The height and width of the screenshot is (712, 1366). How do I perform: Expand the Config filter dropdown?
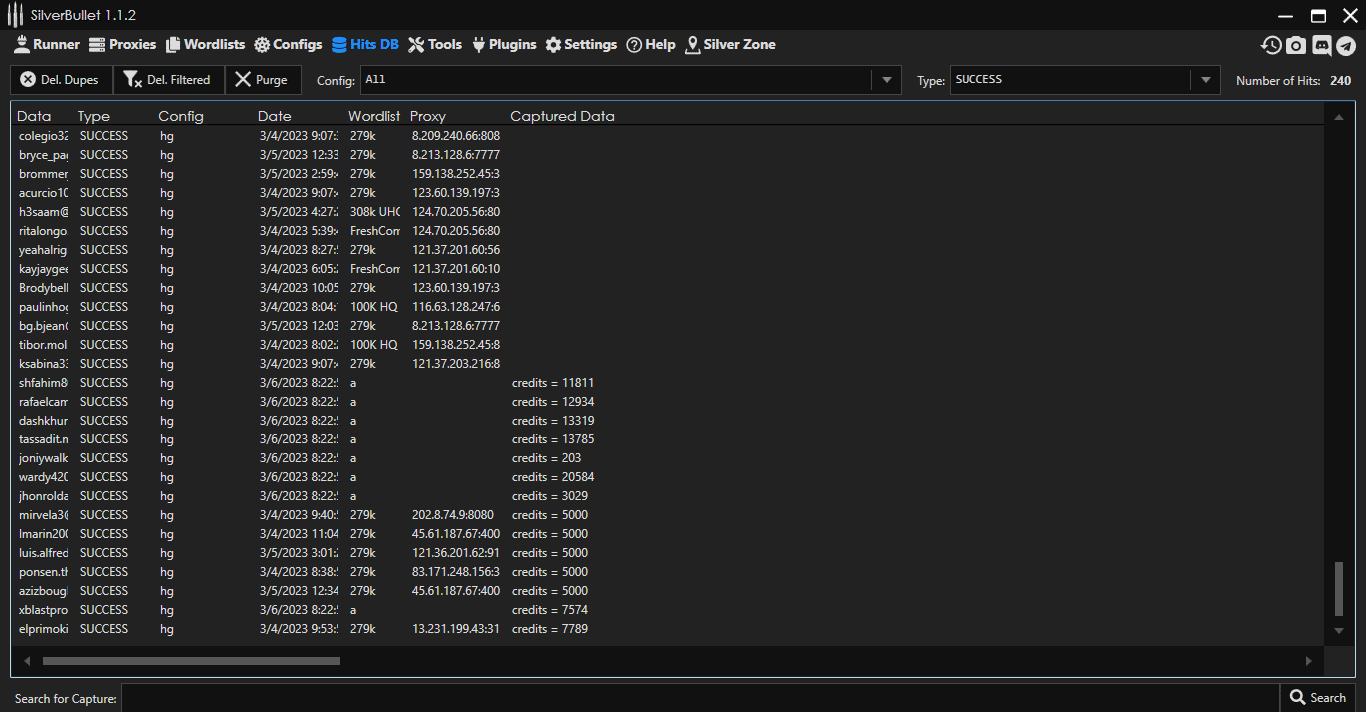[x=886, y=80]
